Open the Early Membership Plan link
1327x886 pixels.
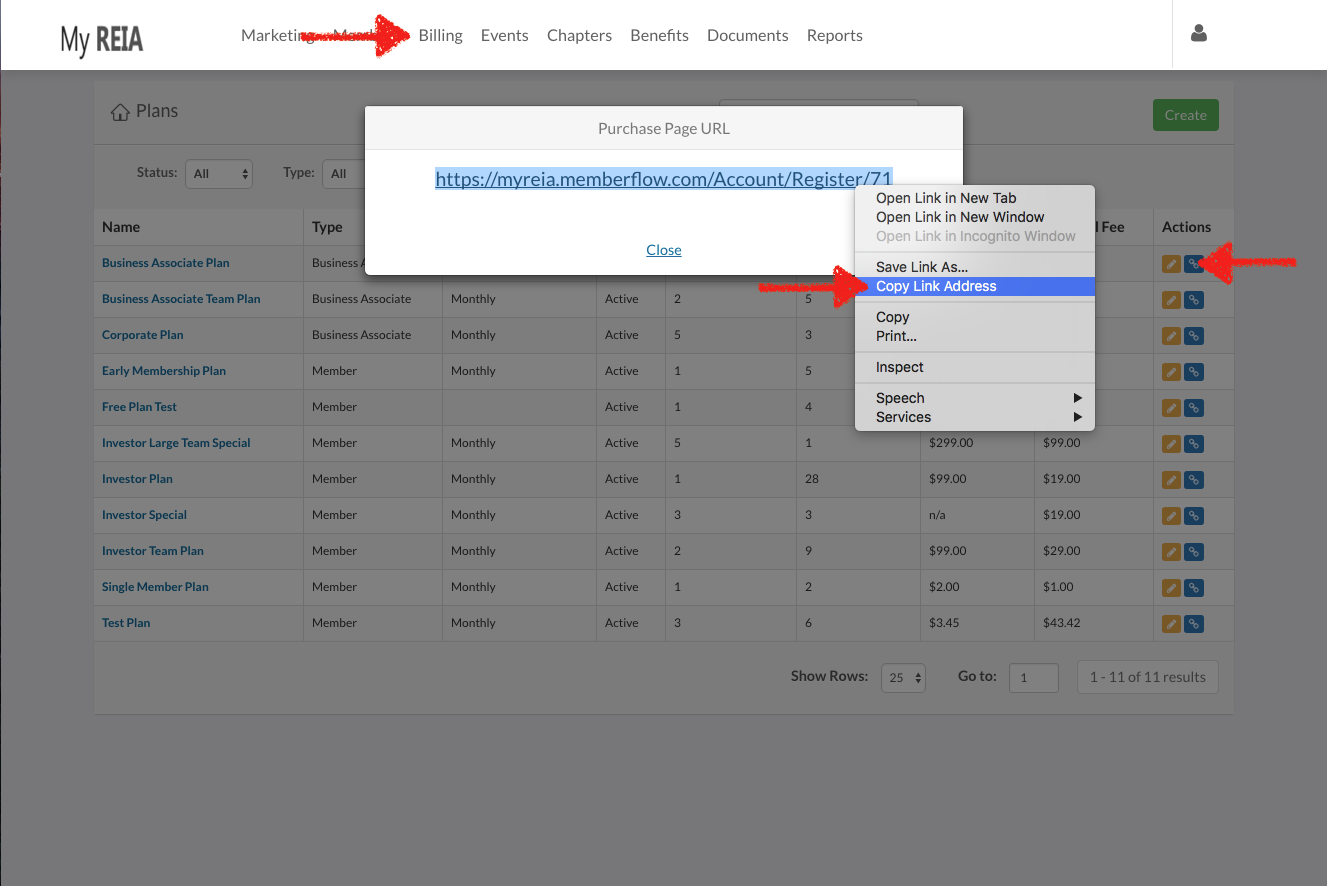(x=164, y=371)
